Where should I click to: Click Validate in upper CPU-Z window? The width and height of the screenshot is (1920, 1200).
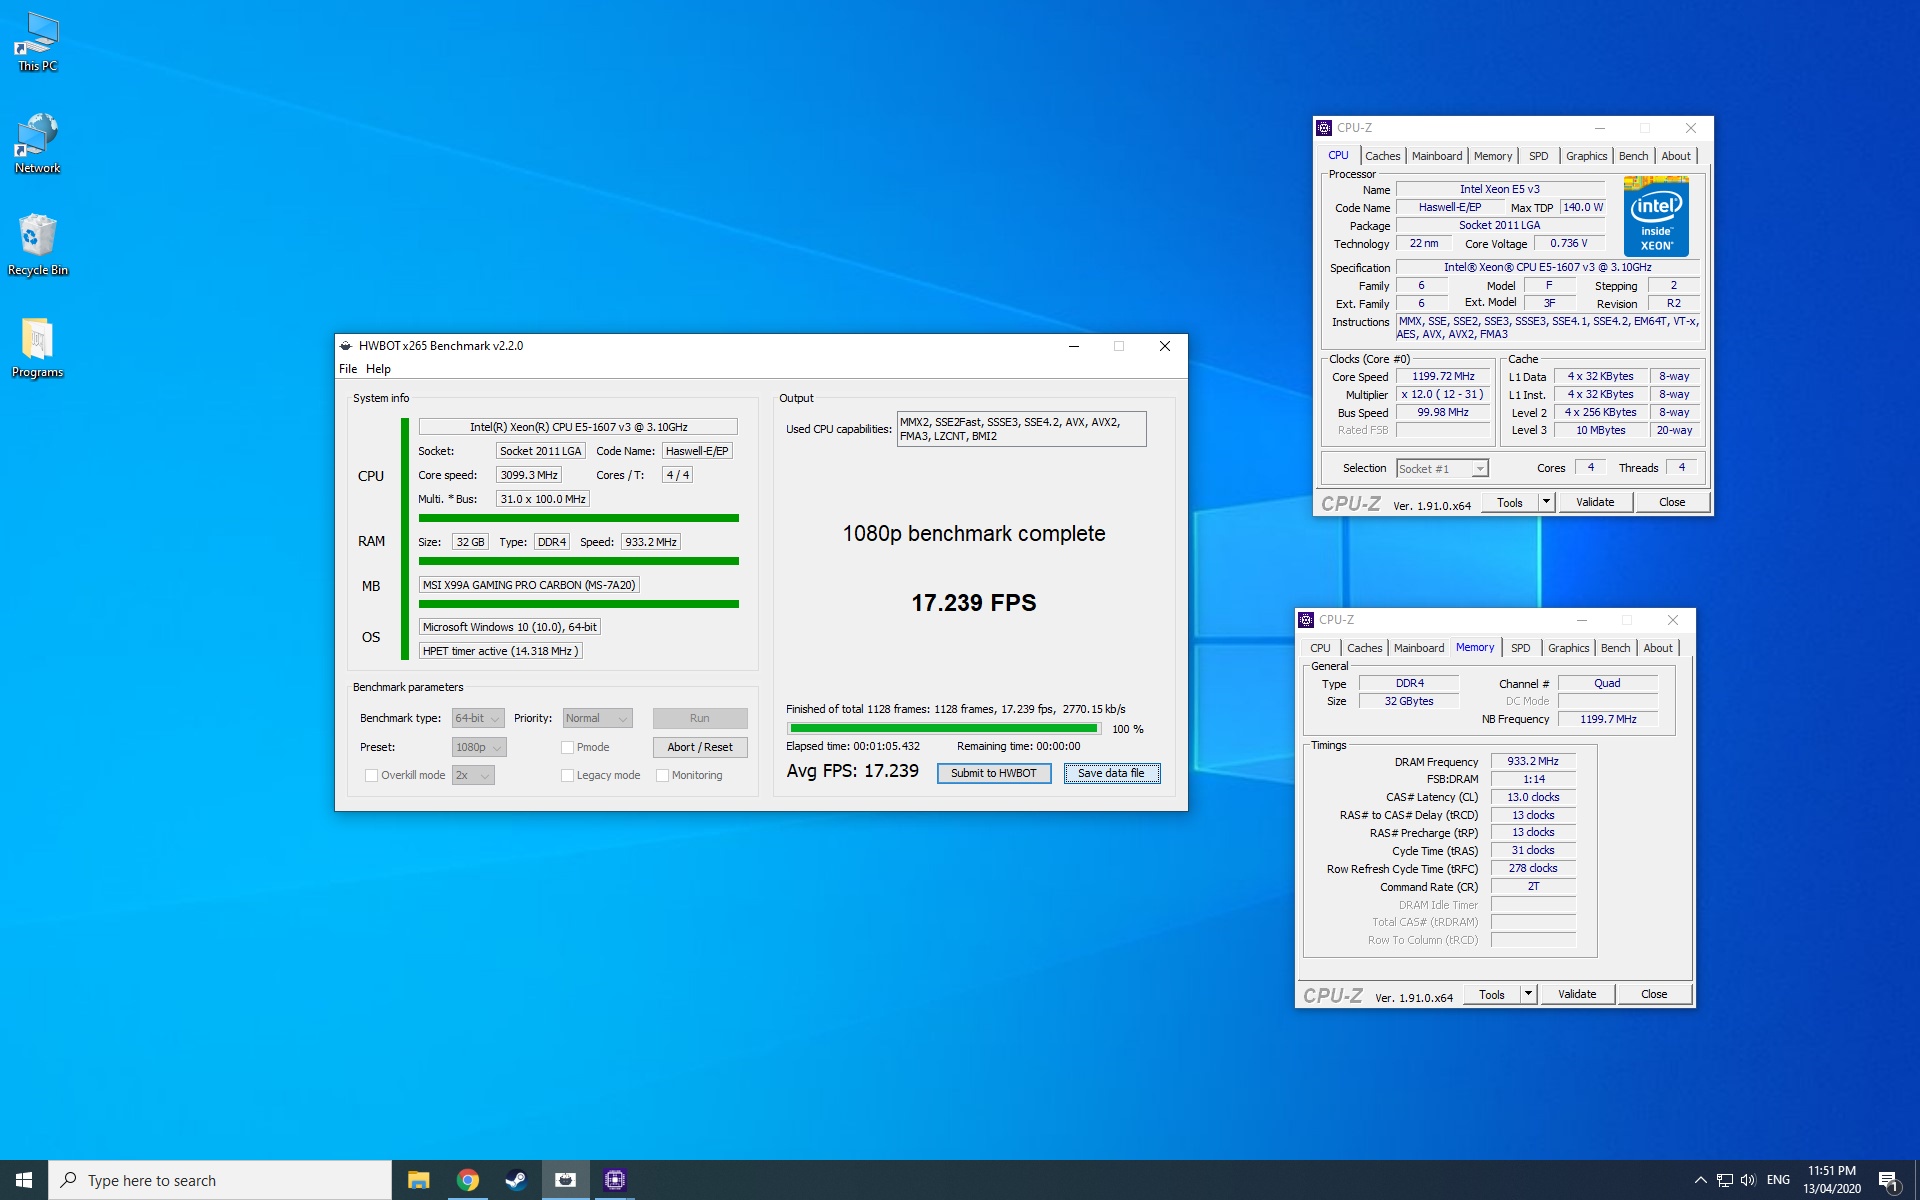1595,502
